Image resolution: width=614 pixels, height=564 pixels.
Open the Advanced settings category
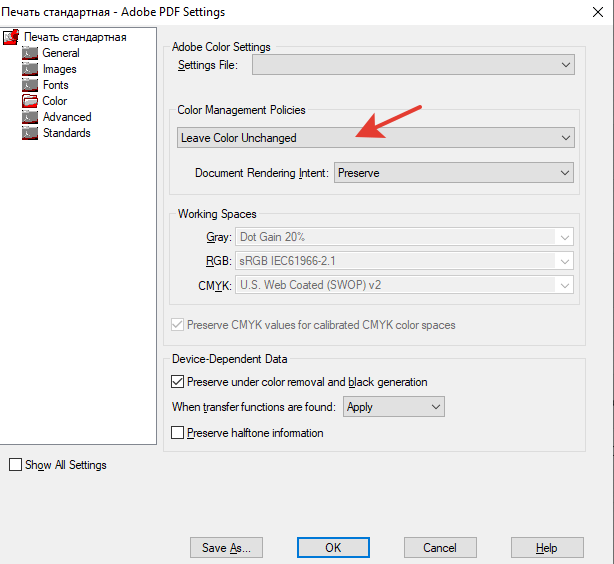[x=67, y=117]
